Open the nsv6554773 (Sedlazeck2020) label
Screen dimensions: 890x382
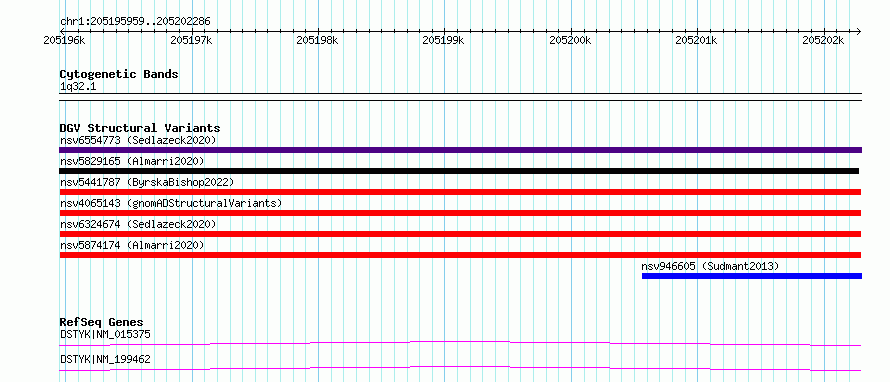click(x=138, y=140)
